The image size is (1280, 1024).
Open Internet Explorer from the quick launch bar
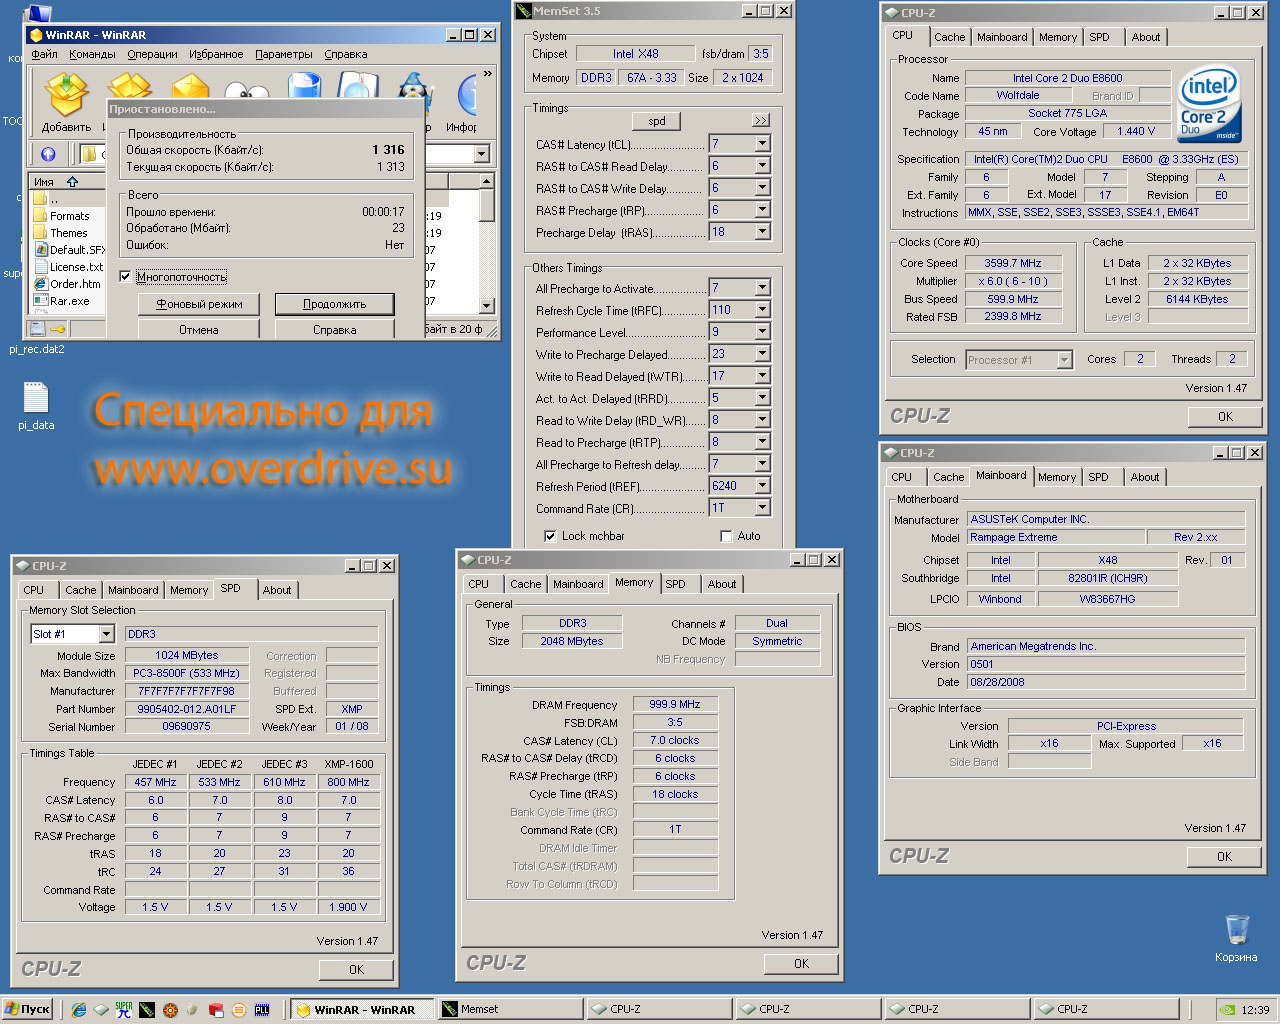[x=79, y=1010]
